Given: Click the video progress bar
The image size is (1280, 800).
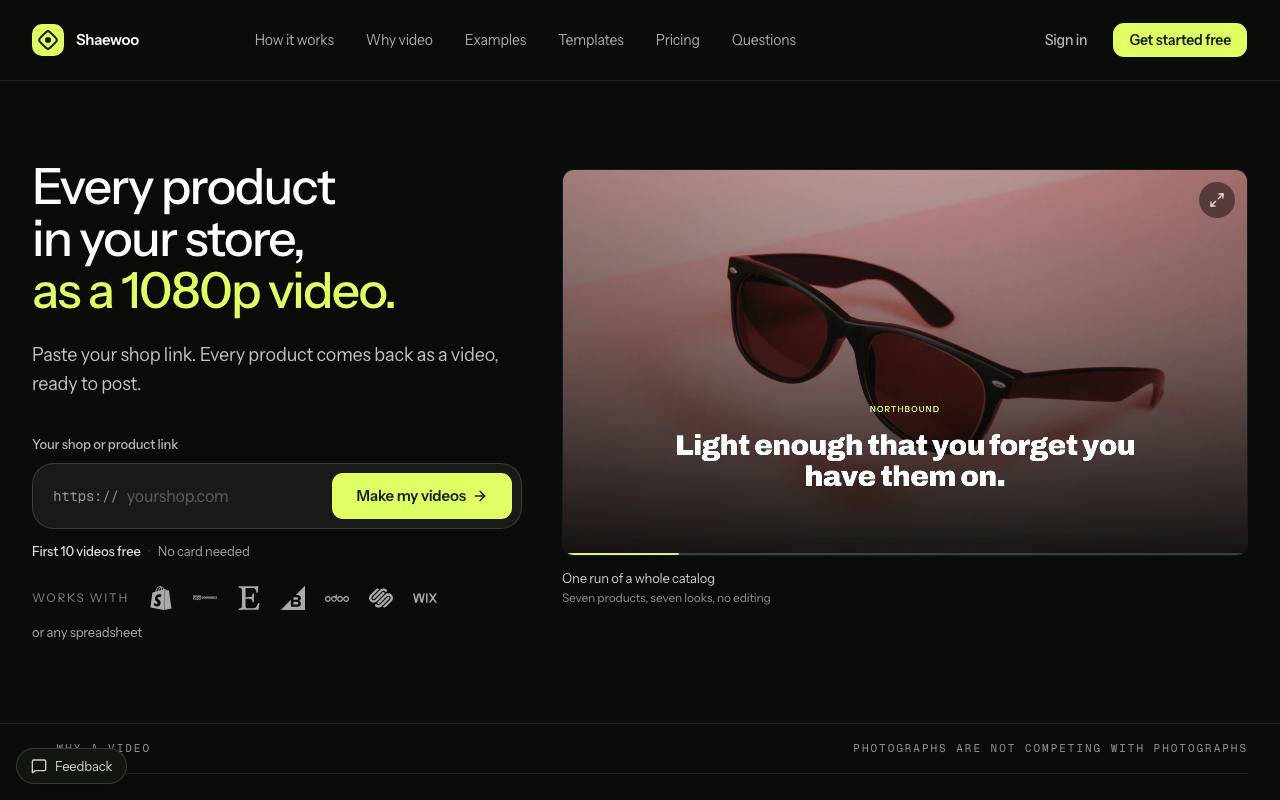Looking at the screenshot, I should coord(905,553).
